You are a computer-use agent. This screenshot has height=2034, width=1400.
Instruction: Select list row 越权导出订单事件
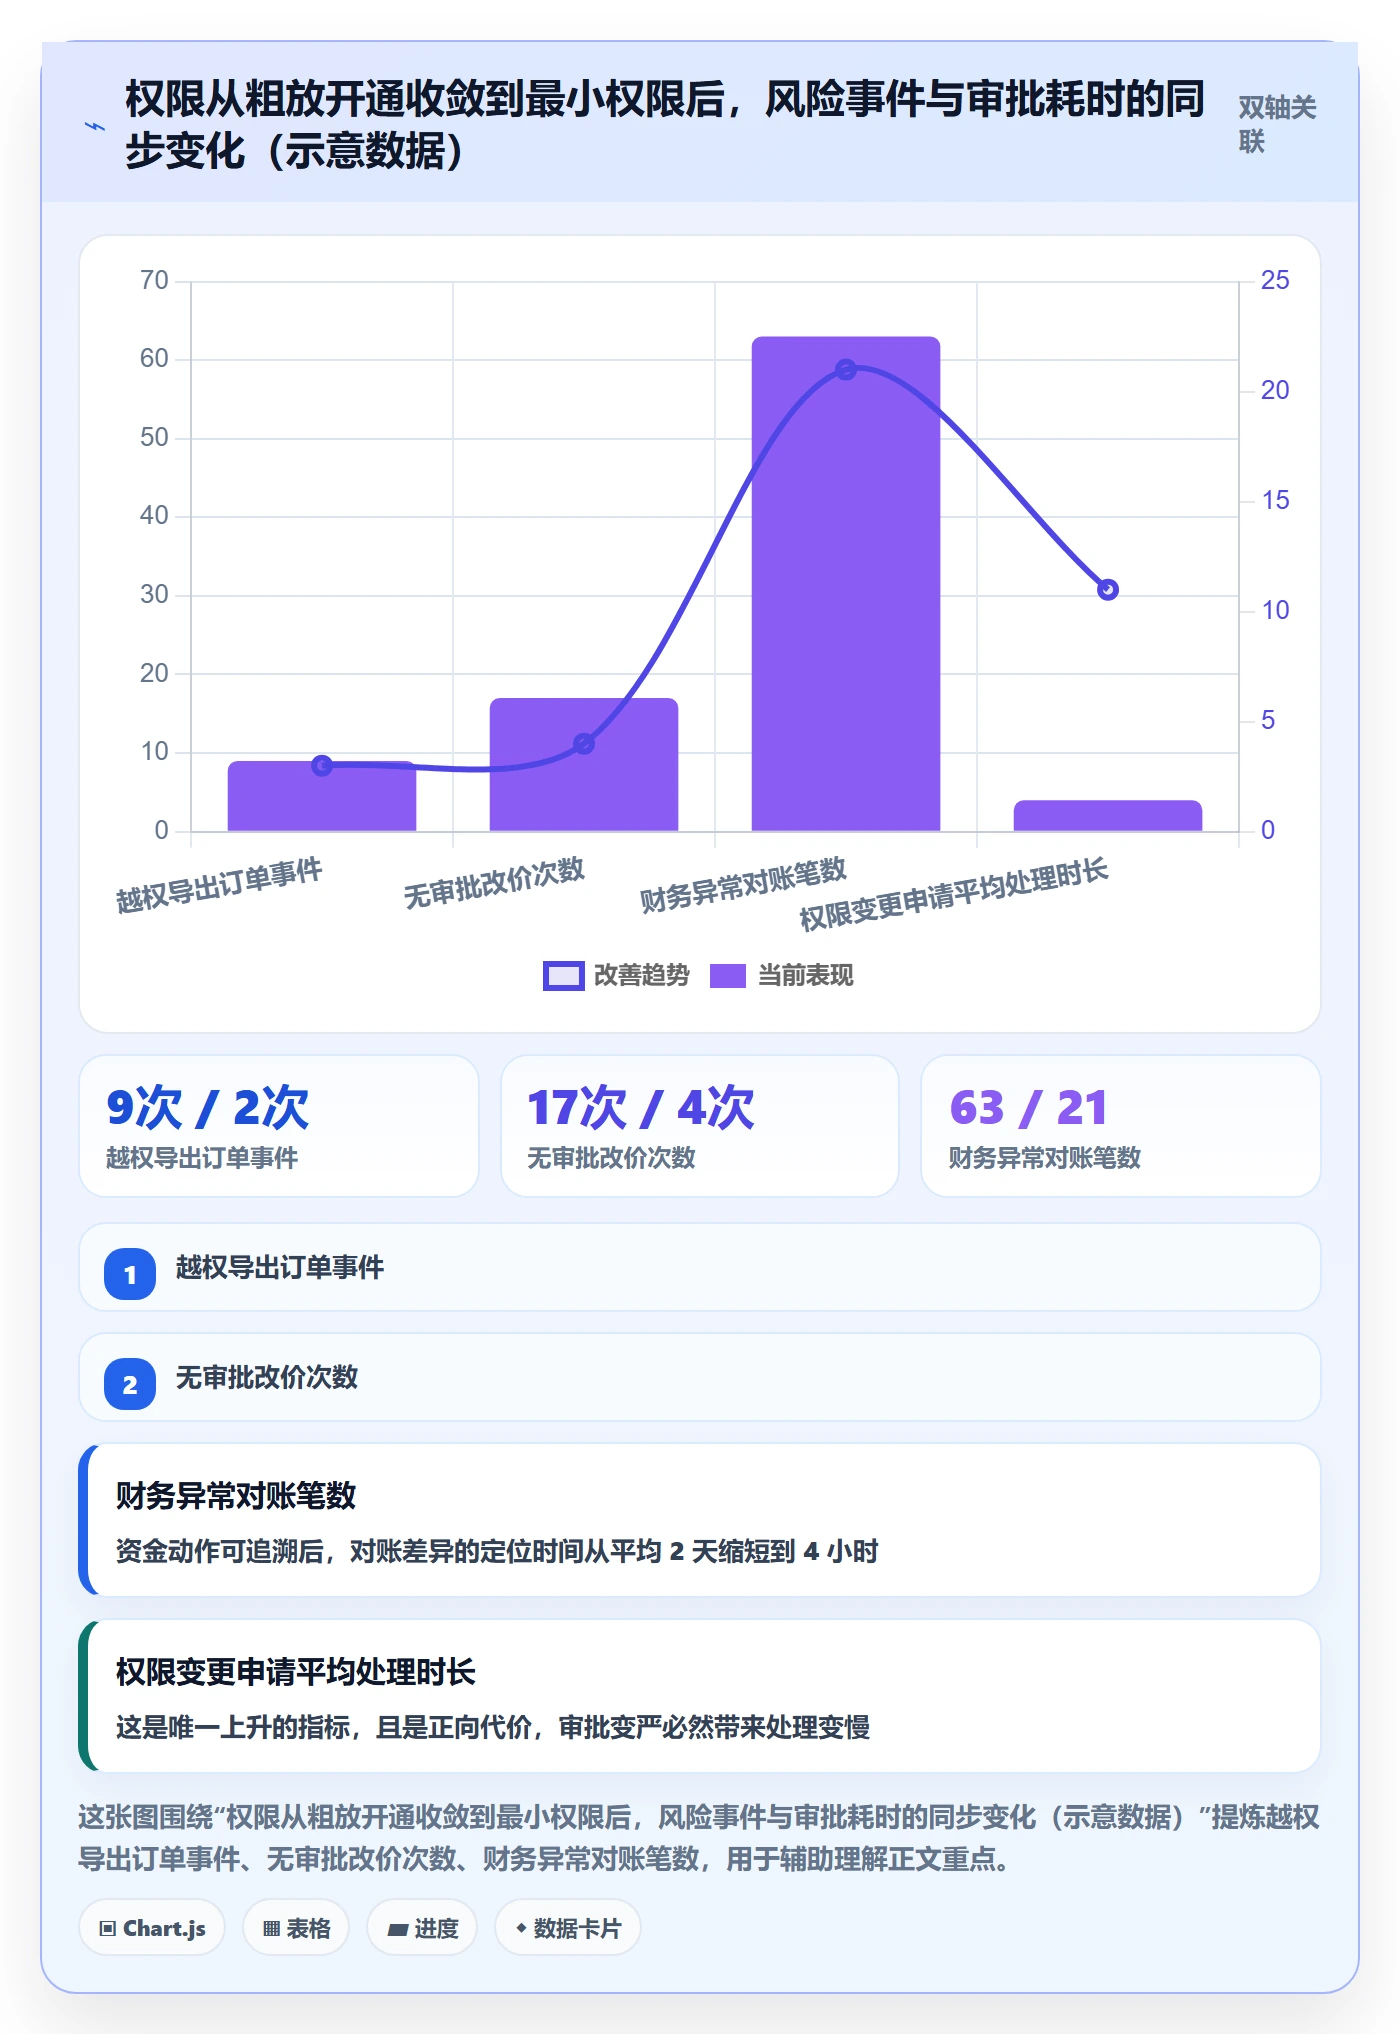700,1267
